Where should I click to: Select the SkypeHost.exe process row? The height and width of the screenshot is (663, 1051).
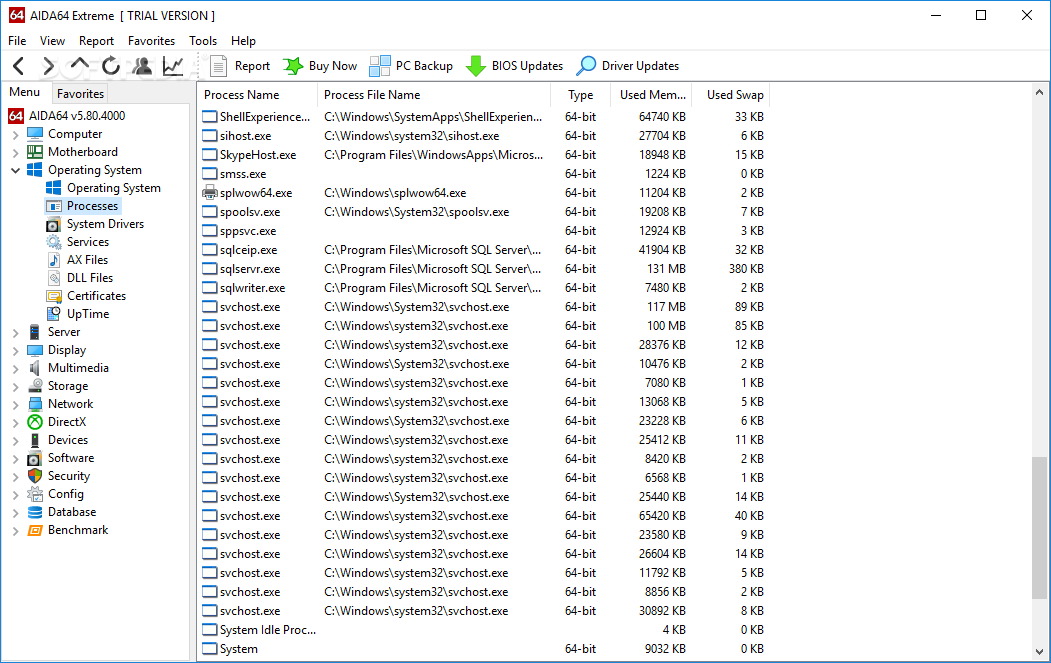484,155
